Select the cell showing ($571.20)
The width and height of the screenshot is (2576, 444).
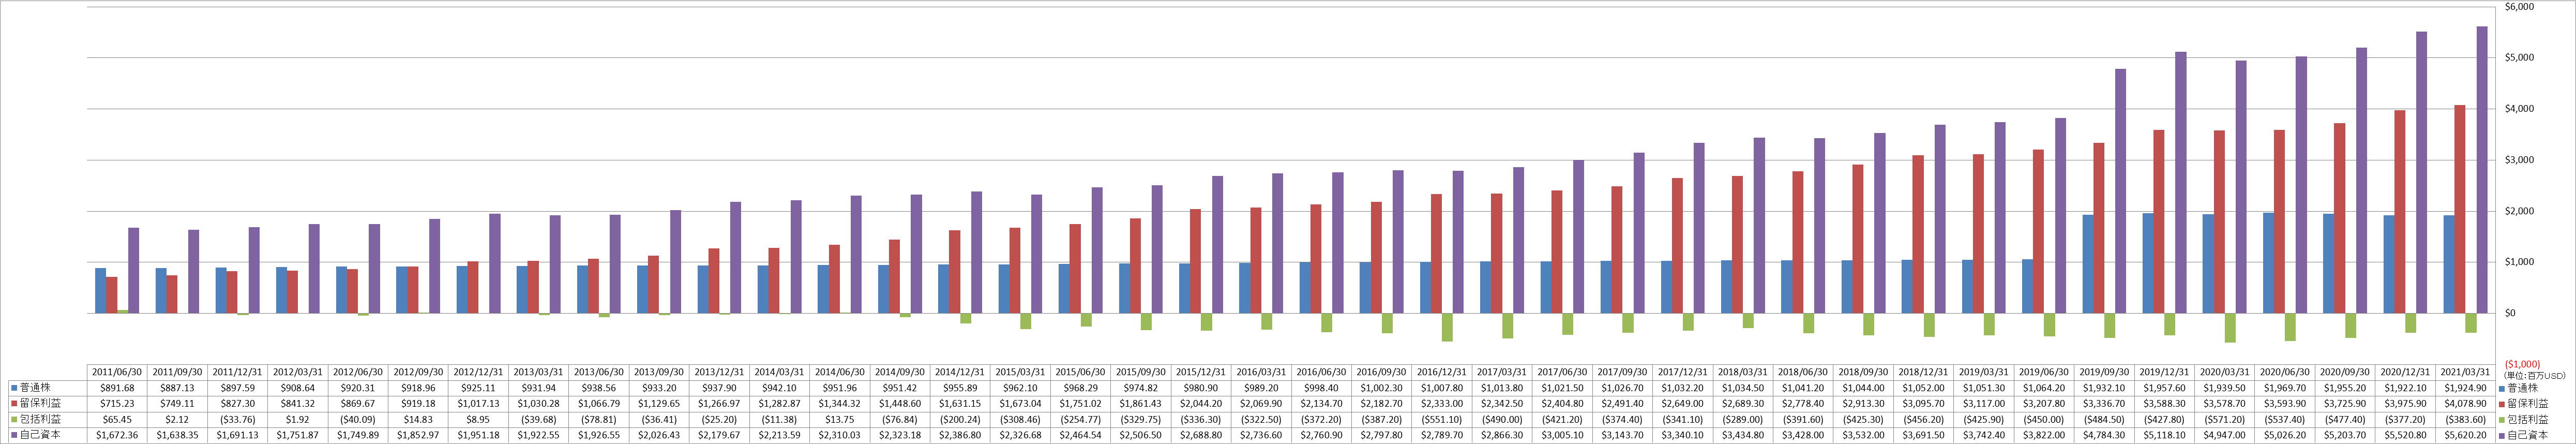point(2224,420)
